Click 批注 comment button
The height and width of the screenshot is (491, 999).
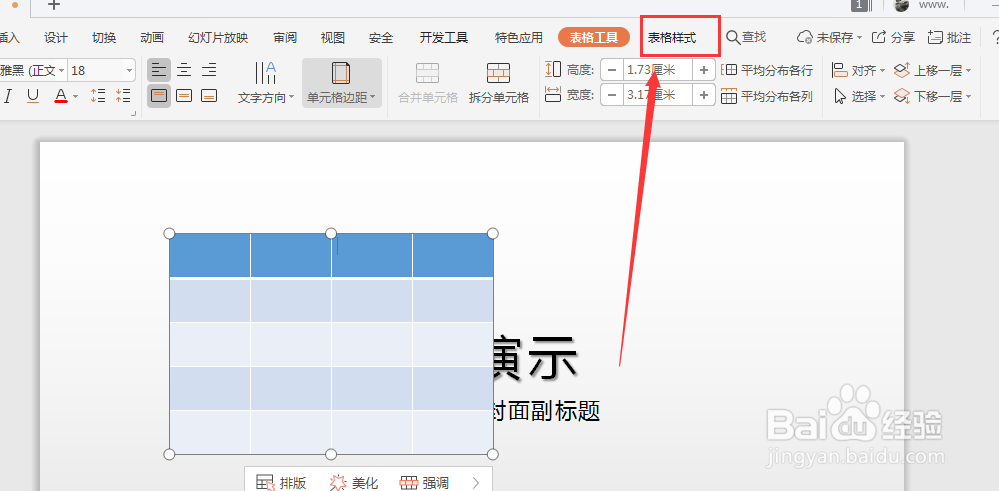pos(949,38)
